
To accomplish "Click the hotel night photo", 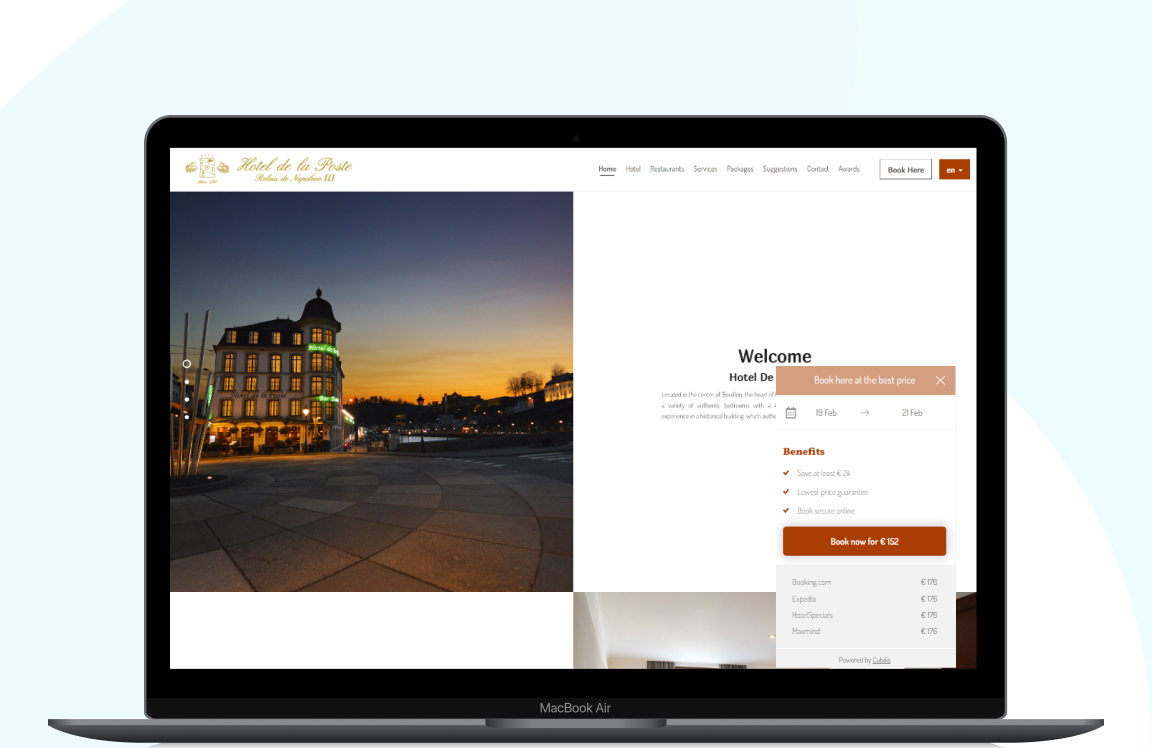I will point(371,392).
